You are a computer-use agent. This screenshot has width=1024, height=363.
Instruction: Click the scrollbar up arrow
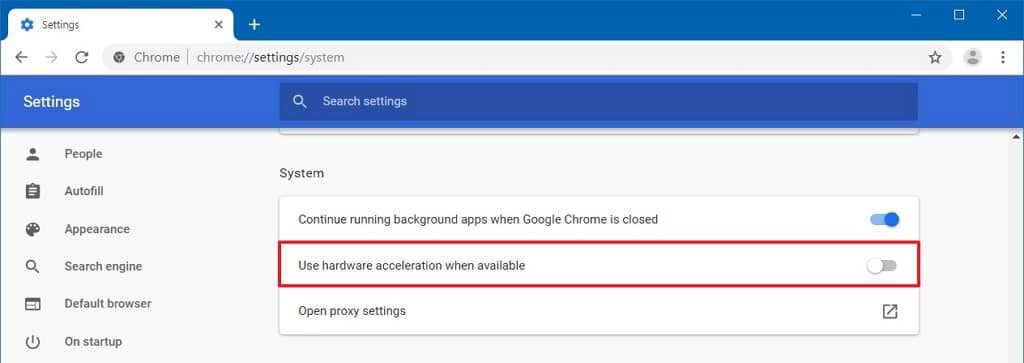[x=1017, y=136]
